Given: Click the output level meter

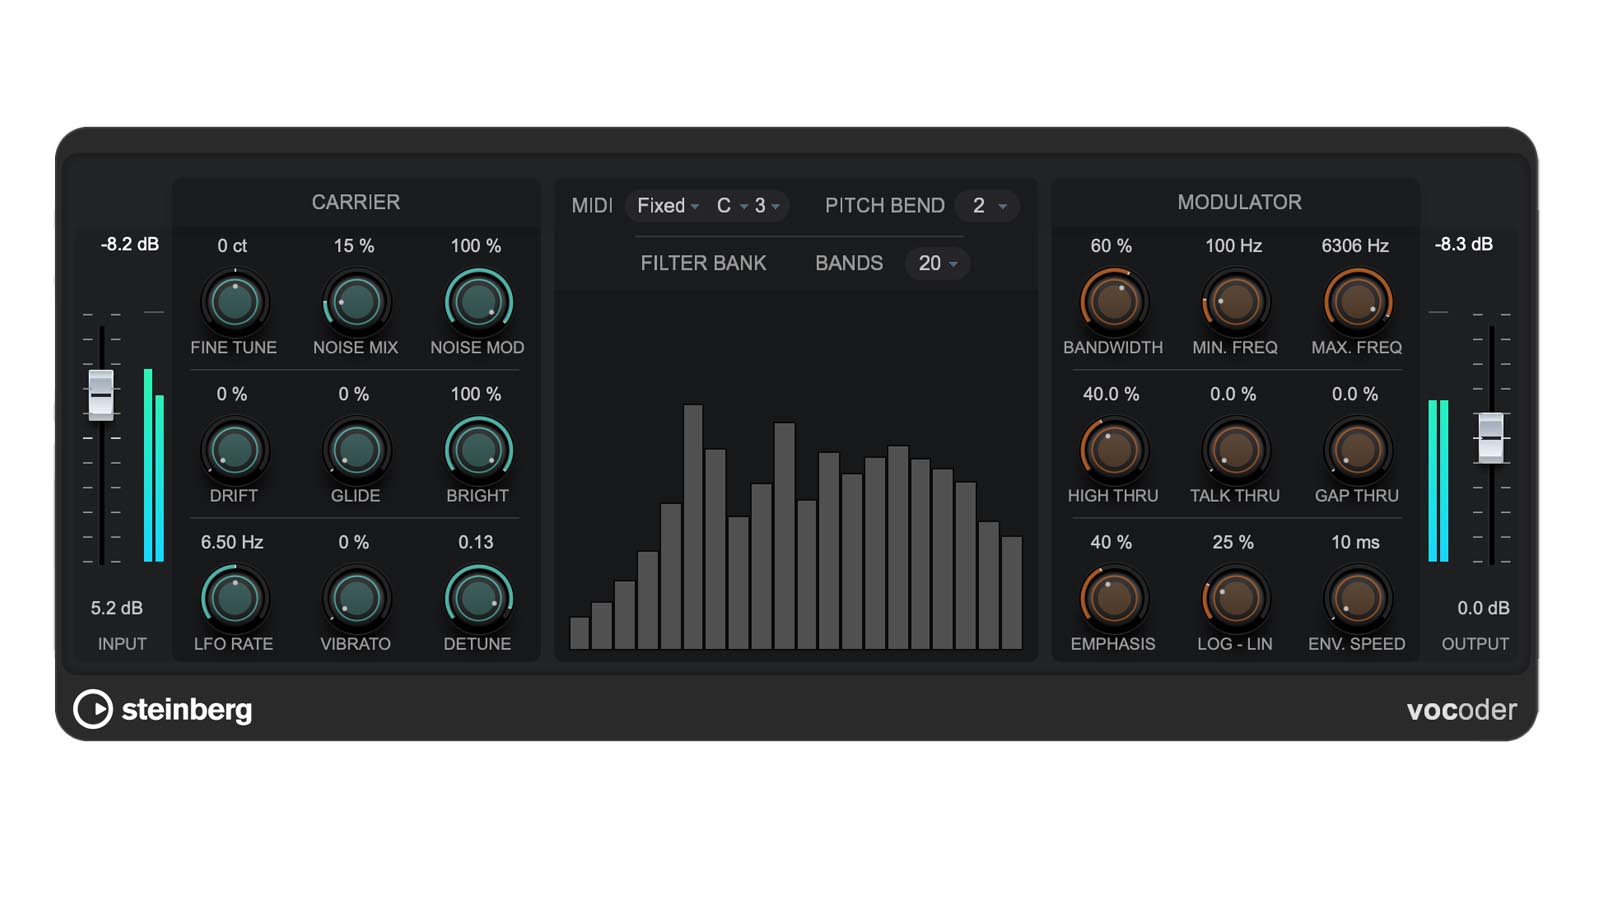Looking at the screenshot, I should 1438,481.
